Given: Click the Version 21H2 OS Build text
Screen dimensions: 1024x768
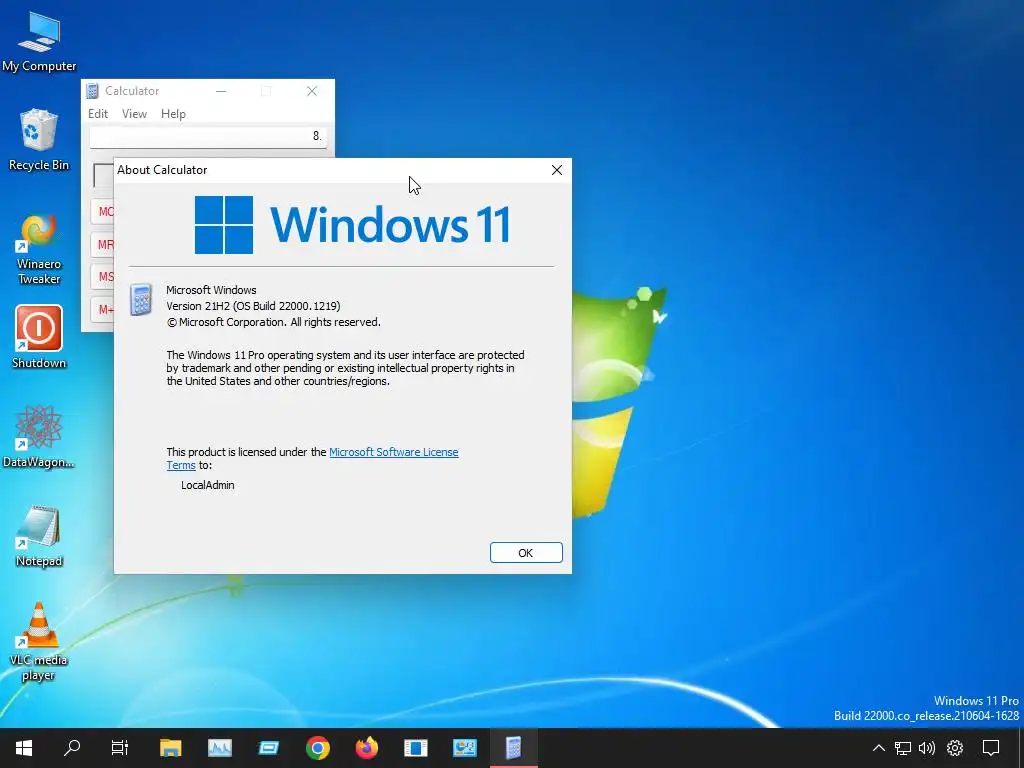Looking at the screenshot, I should click(253, 306).
